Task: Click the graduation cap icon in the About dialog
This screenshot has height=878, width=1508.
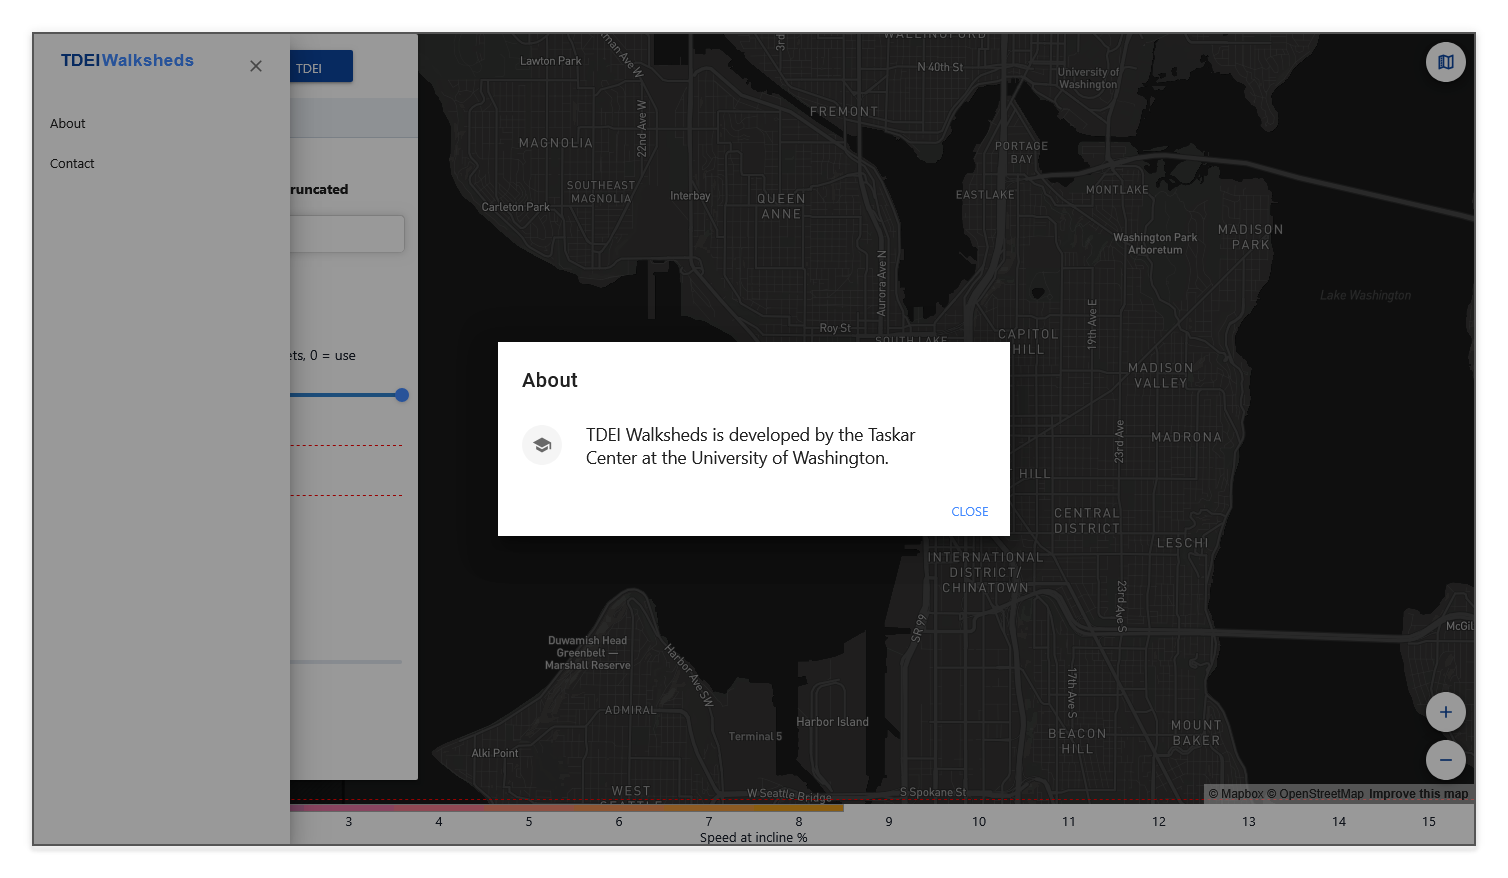Action: pos(542,445)
